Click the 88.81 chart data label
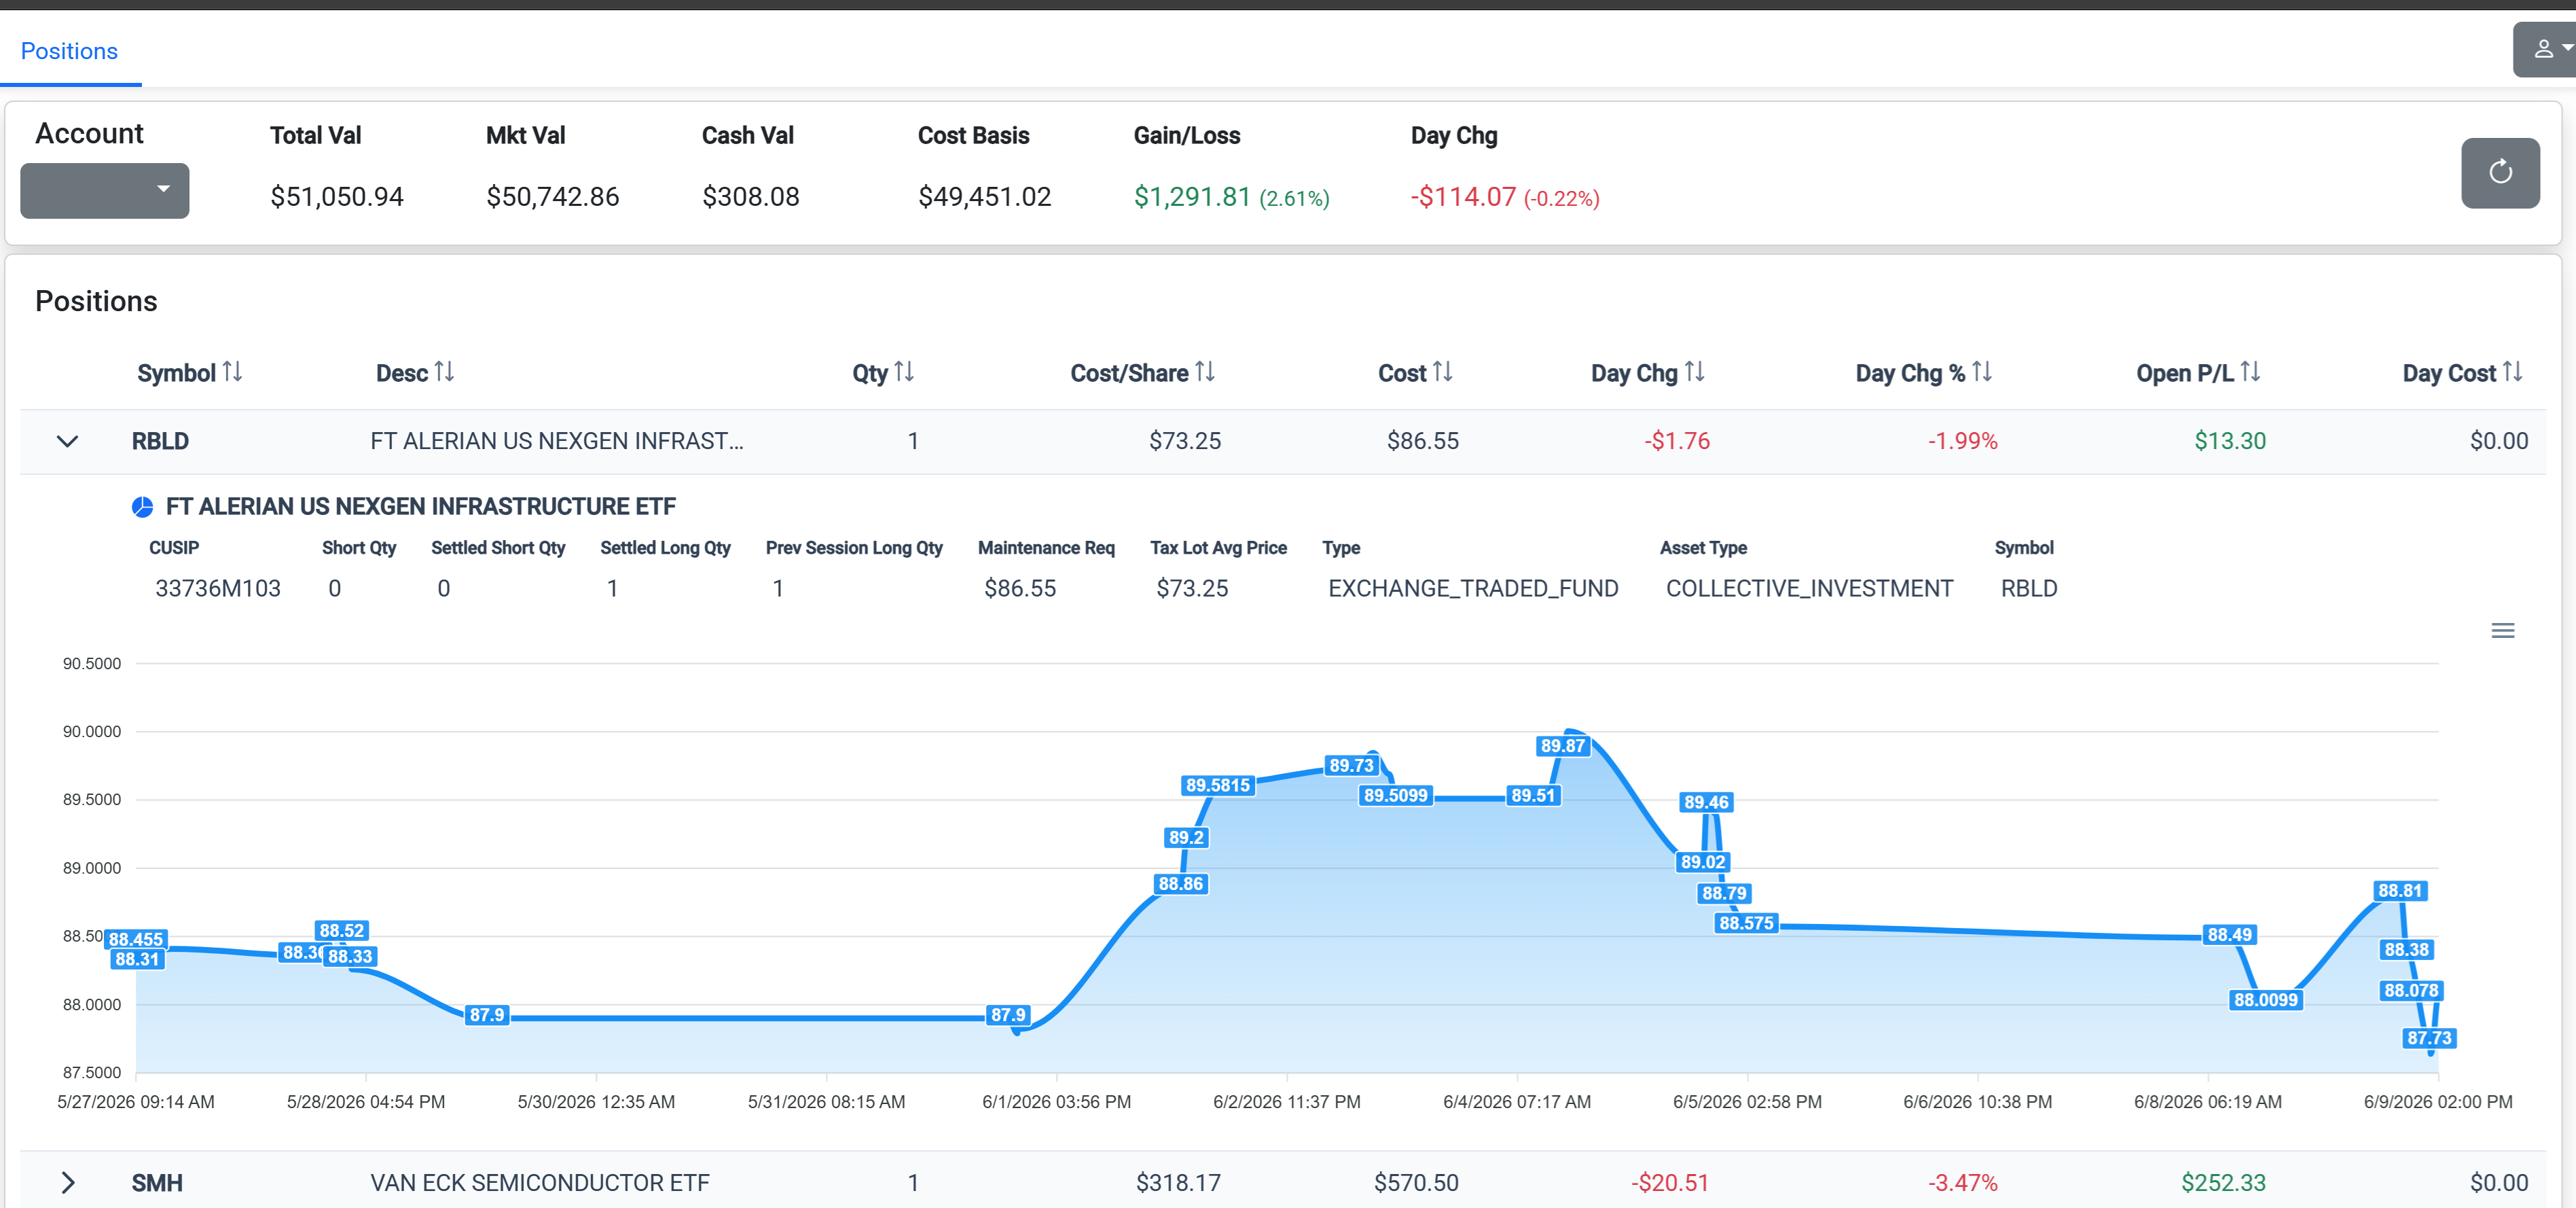This screenshot has width=2576, height=1208. 2400,891
